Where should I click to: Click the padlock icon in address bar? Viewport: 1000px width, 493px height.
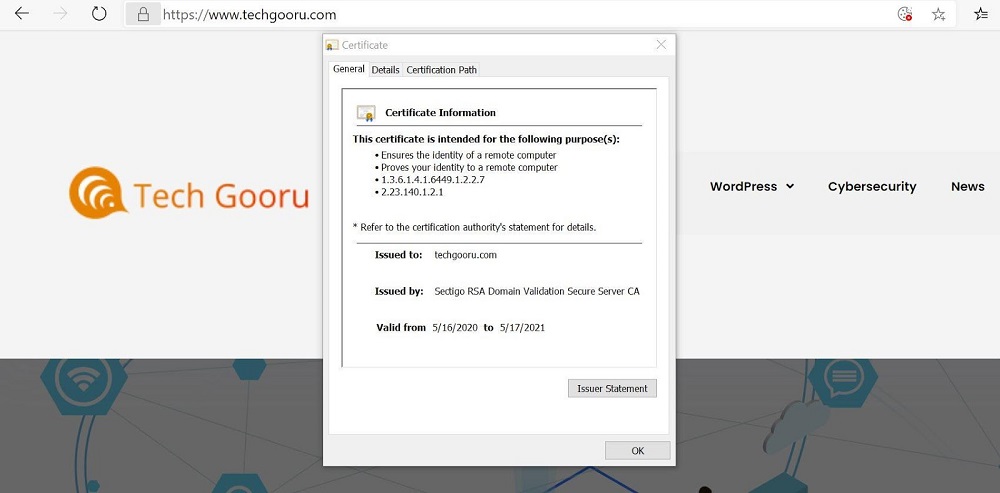143,14
